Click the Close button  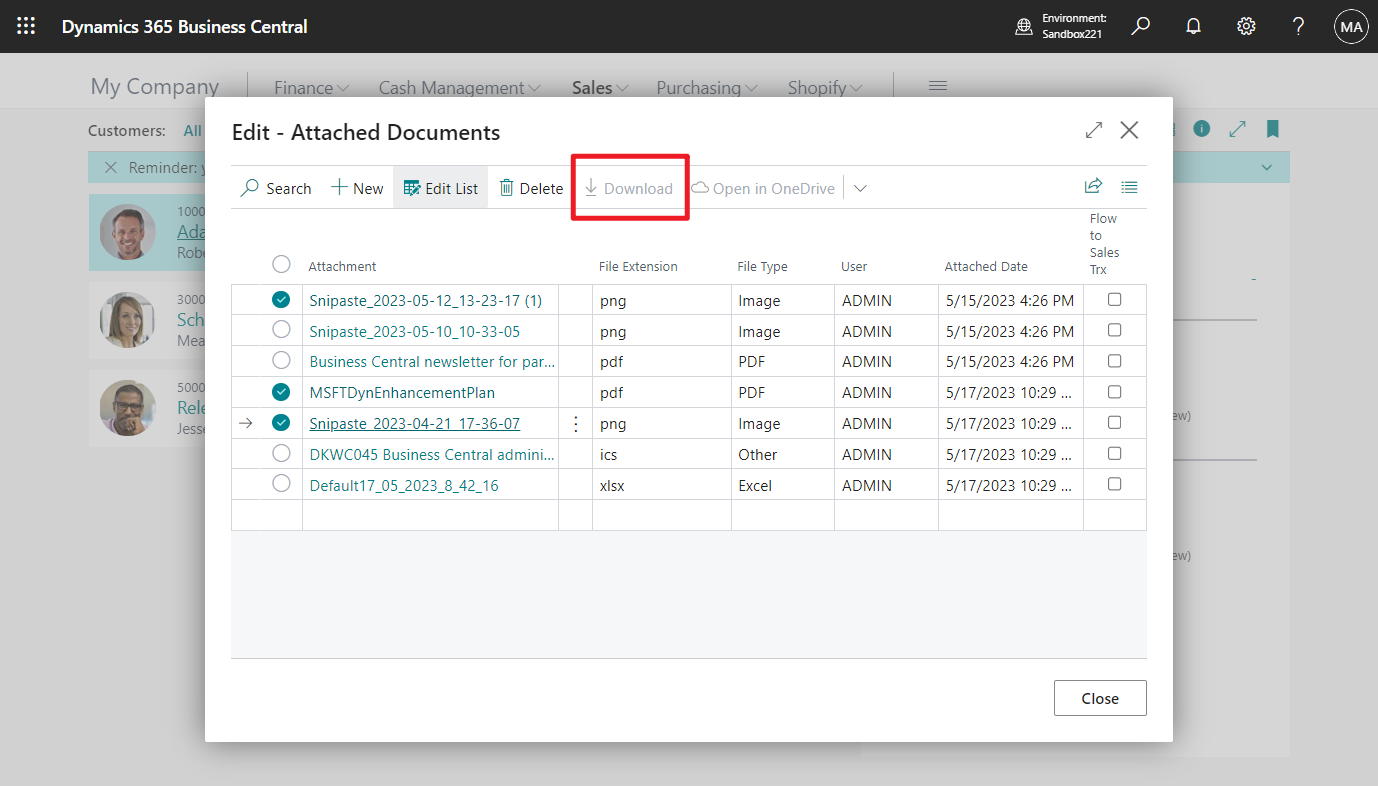(x=1100, y=697)
